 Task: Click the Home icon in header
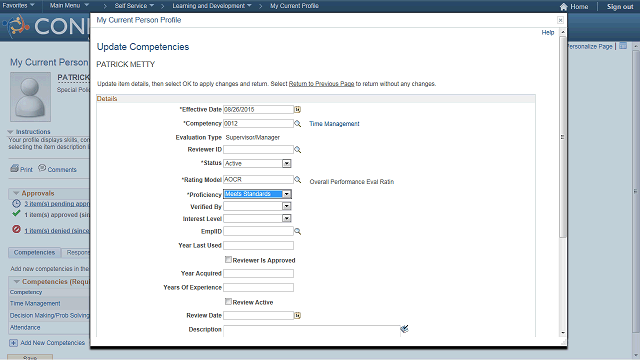tap(564, 7)
